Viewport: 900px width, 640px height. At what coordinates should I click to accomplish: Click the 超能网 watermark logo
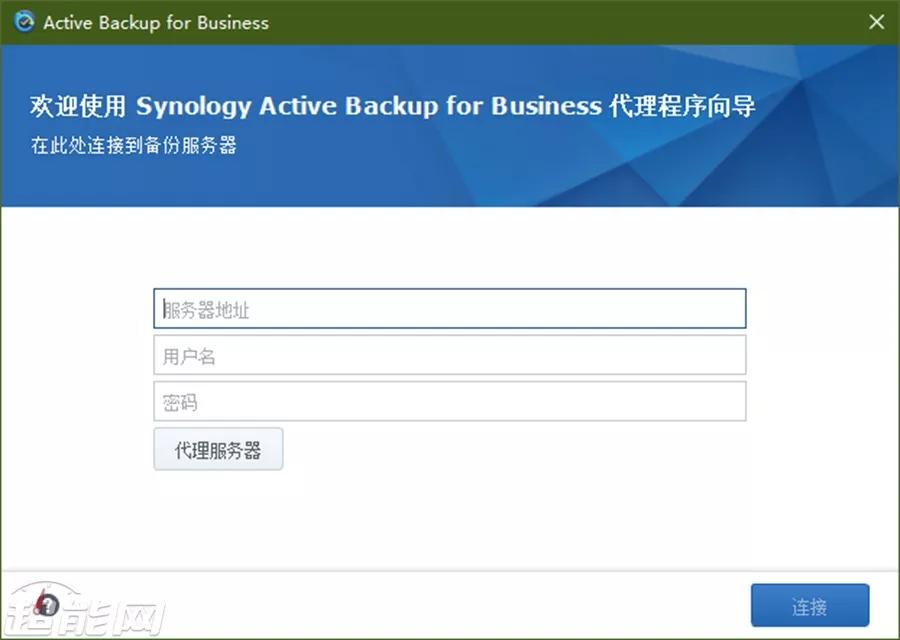85,610
